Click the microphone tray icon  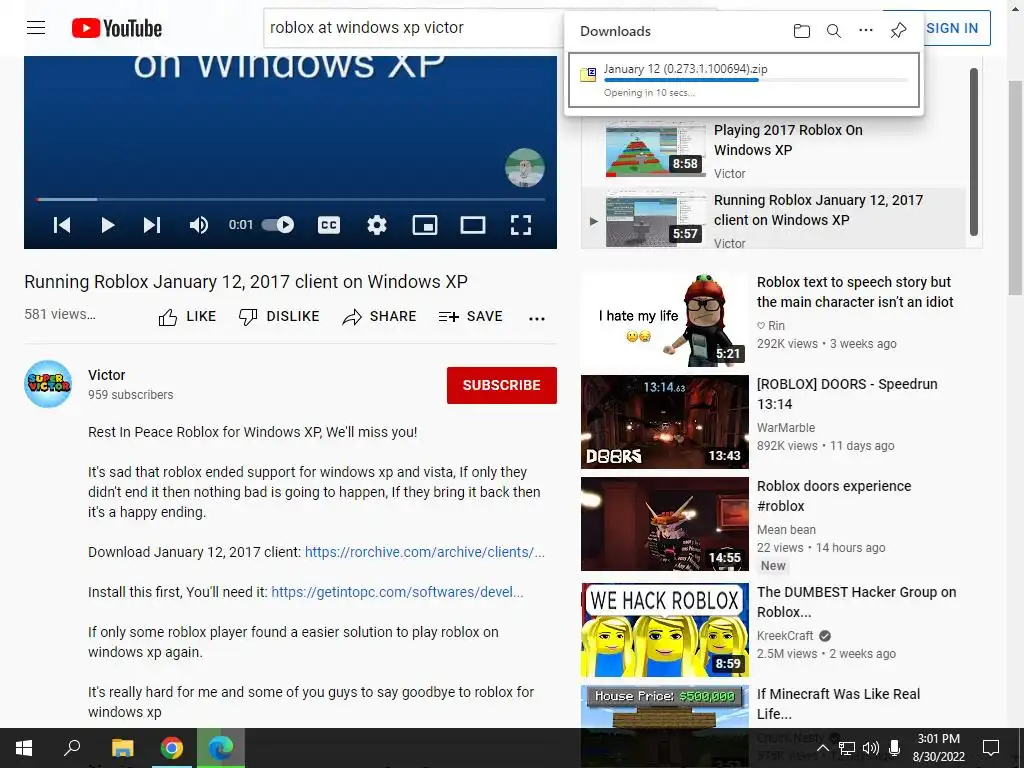894,748
